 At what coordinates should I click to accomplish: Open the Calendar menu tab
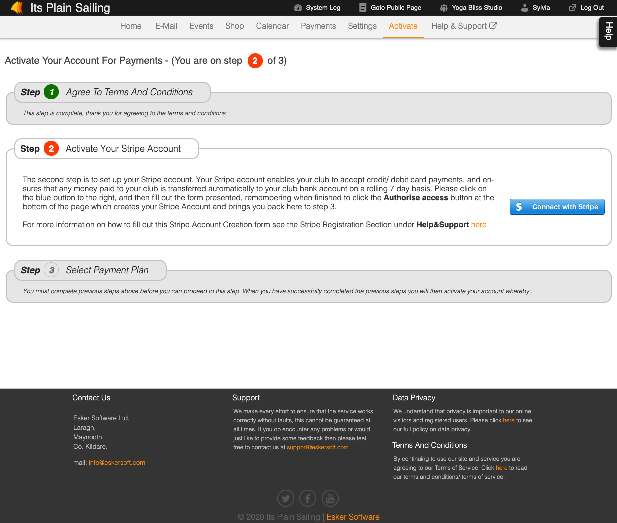pyautogui.click(x=272, y=25)
